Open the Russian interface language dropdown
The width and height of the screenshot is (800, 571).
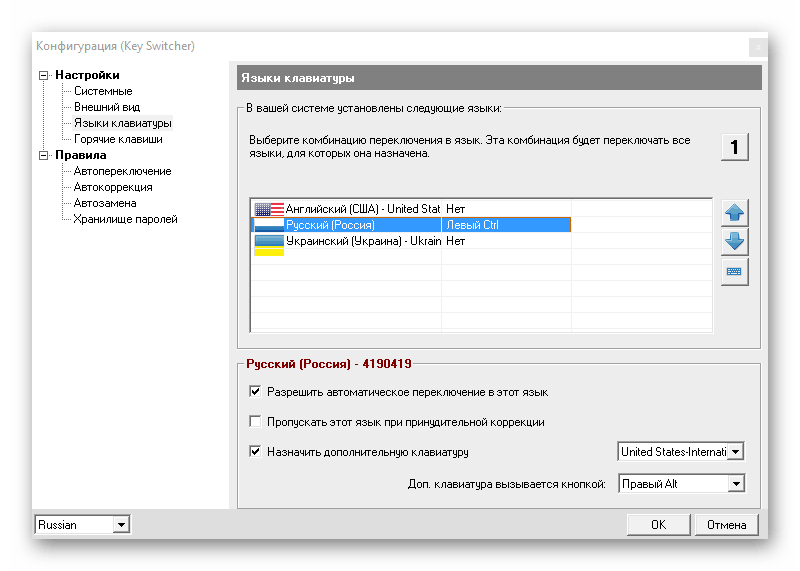(121, 525)
